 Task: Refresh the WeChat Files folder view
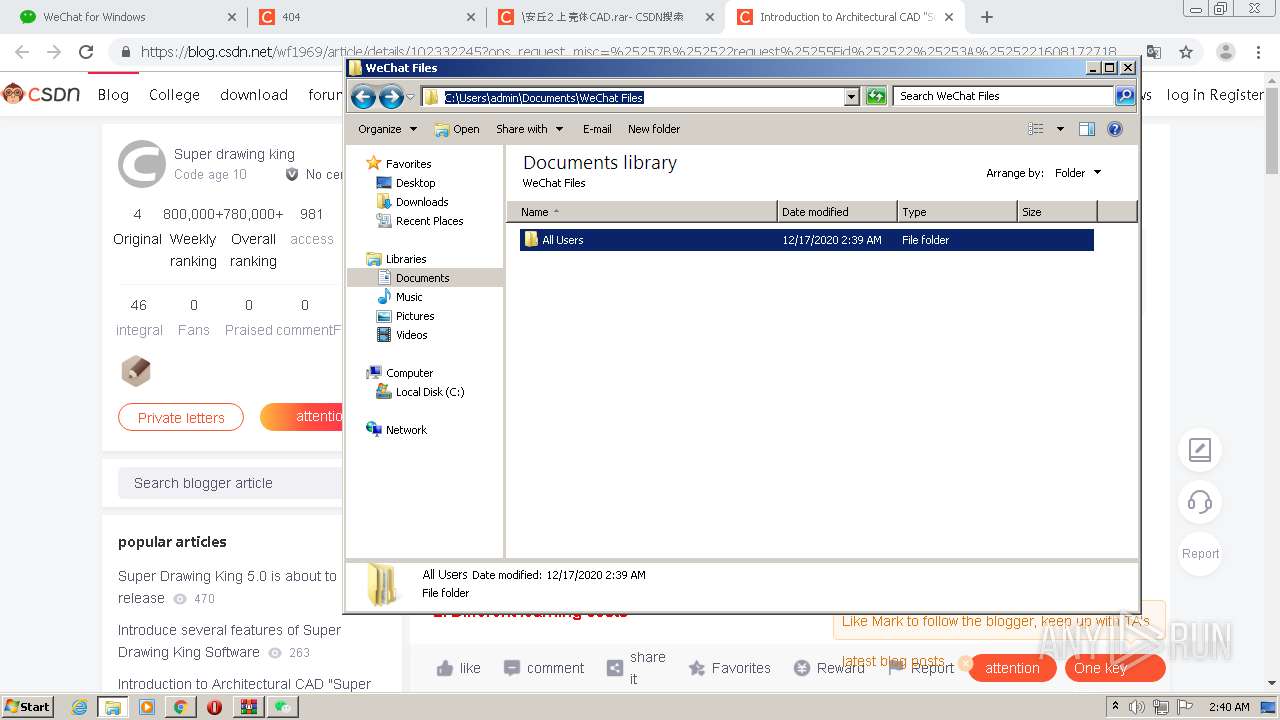tap(876, 96)
